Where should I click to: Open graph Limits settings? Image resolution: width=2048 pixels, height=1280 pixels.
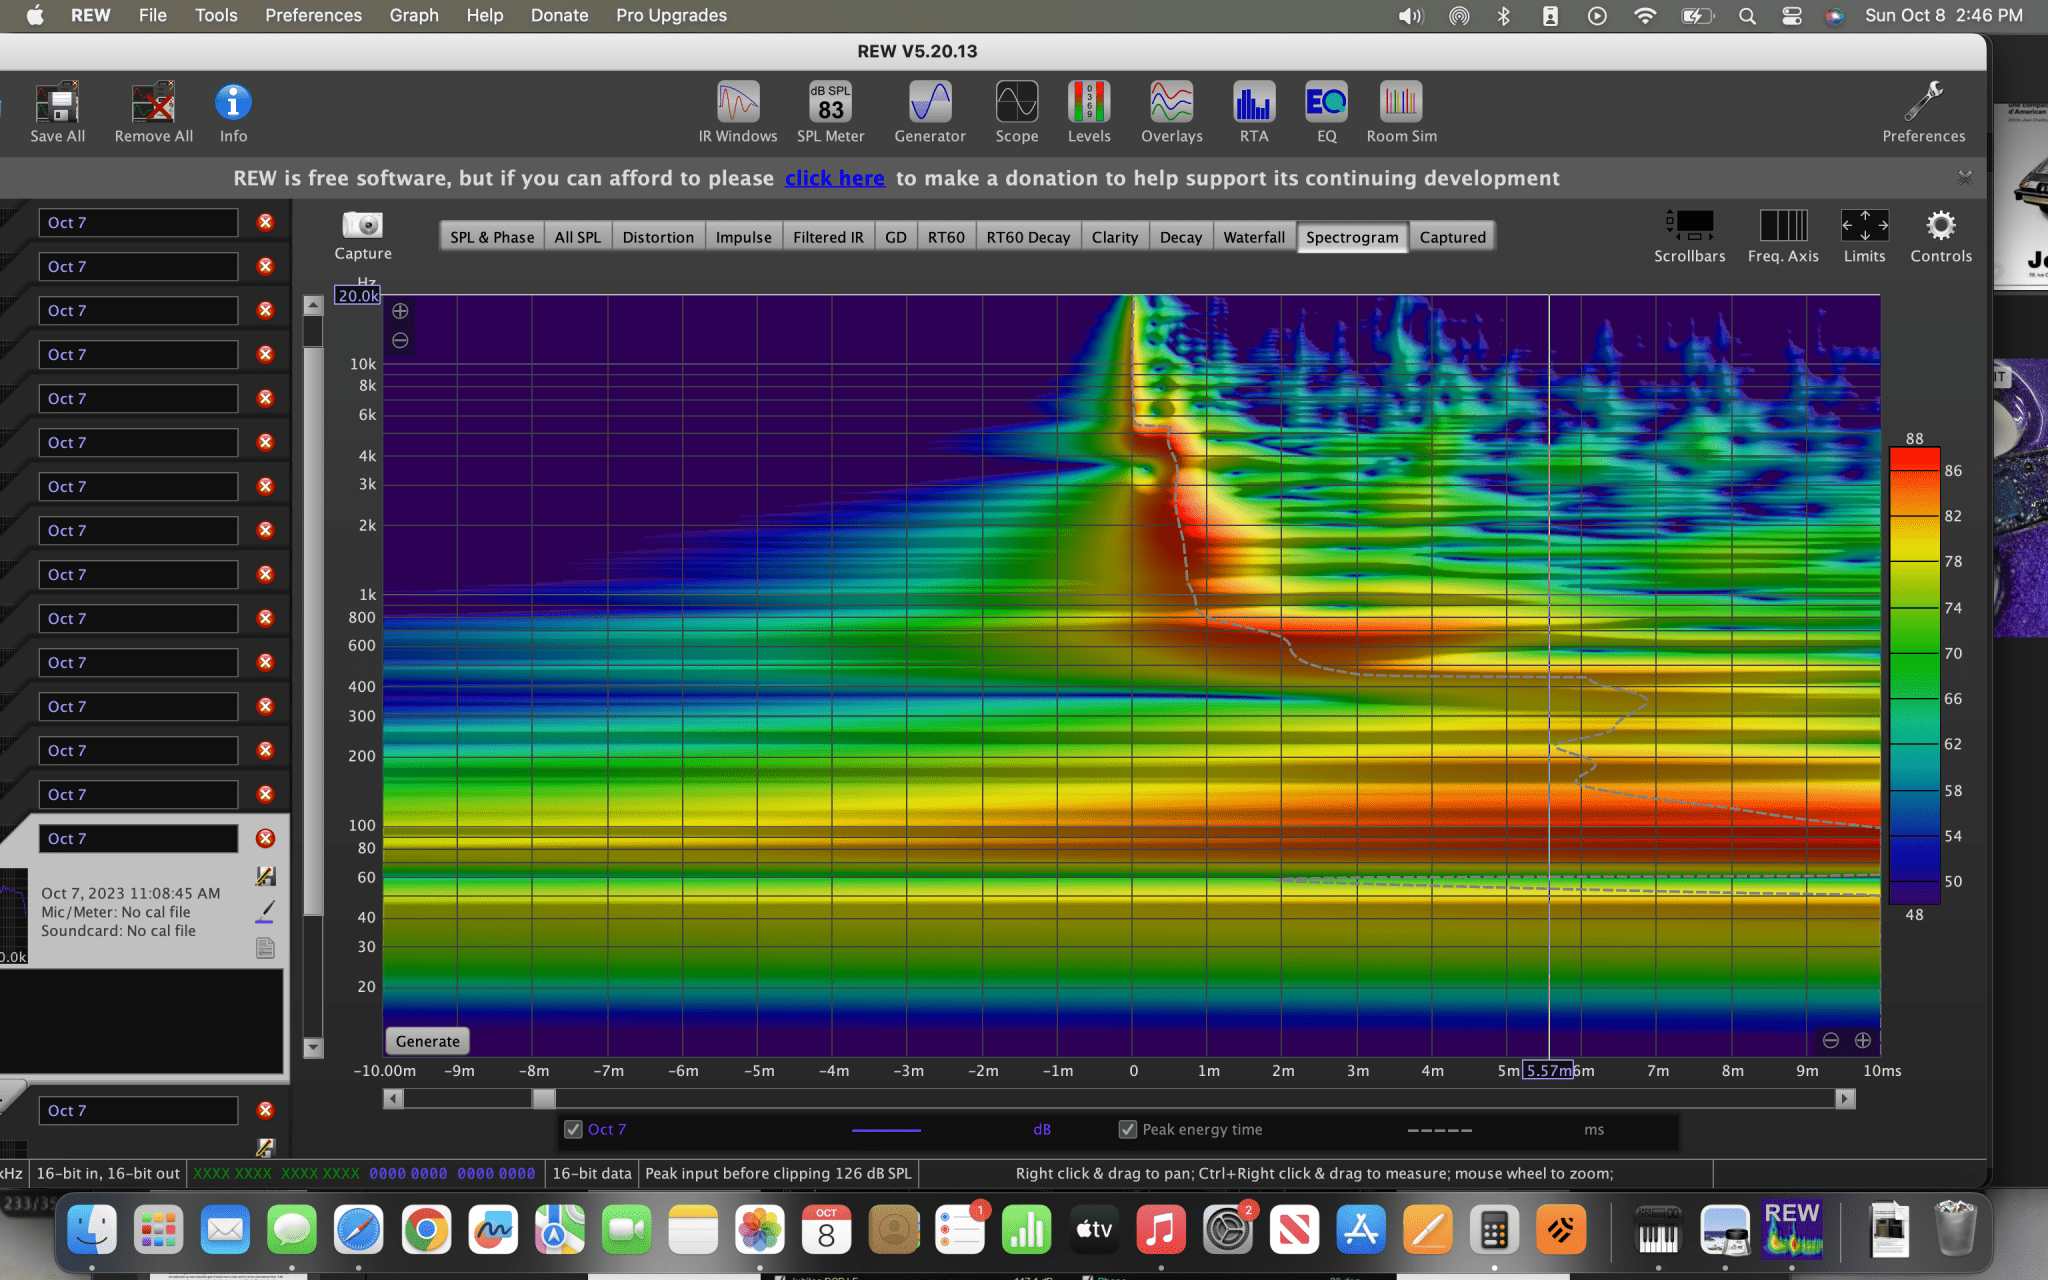[x=1864, y=236]
